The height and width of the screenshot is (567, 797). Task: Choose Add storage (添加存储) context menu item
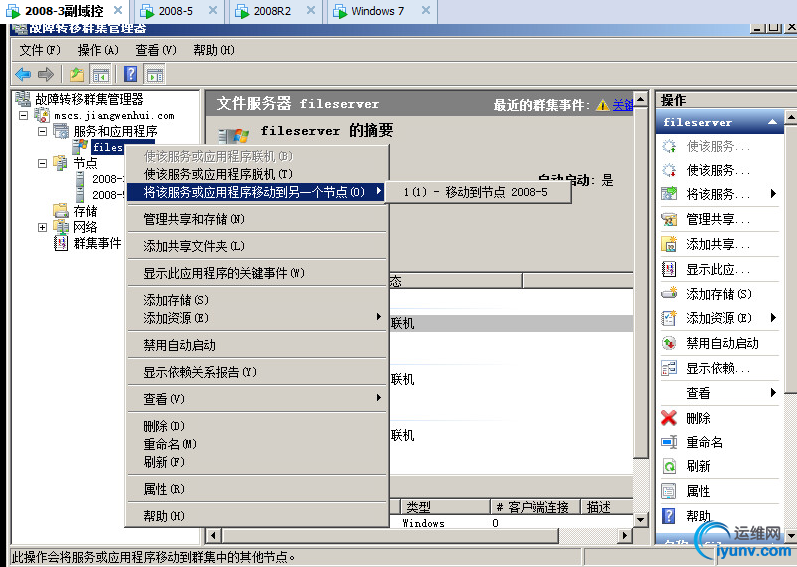(257, 300)
